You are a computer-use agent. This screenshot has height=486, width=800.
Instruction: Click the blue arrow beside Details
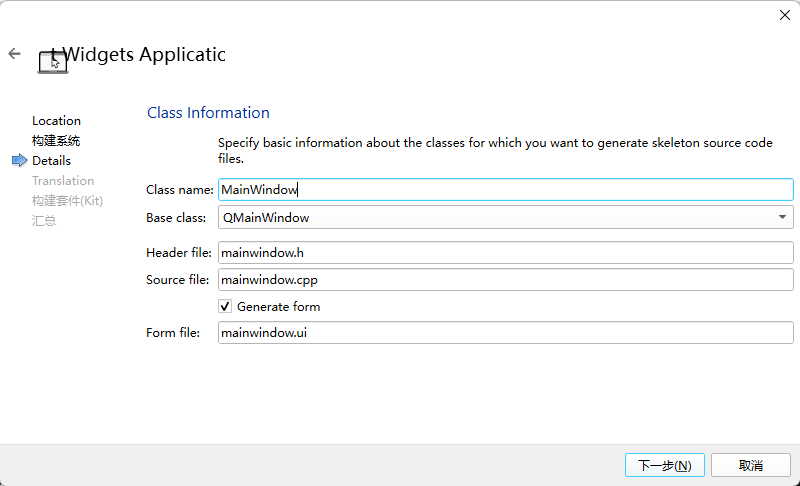tap(19, 160)
